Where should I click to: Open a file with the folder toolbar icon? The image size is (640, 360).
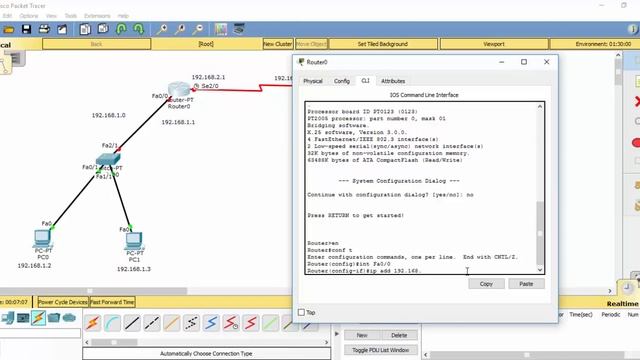pos(9,29)
